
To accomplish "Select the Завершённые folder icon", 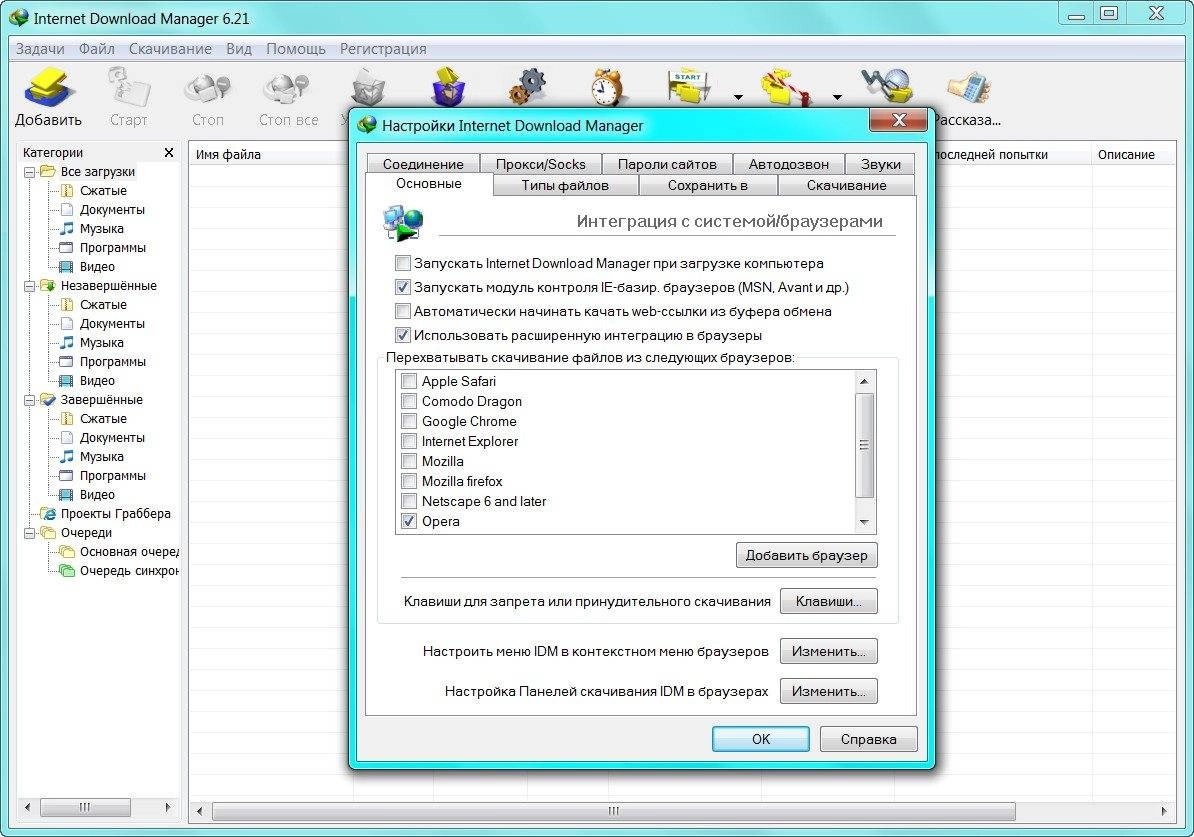I will (48, 400).
